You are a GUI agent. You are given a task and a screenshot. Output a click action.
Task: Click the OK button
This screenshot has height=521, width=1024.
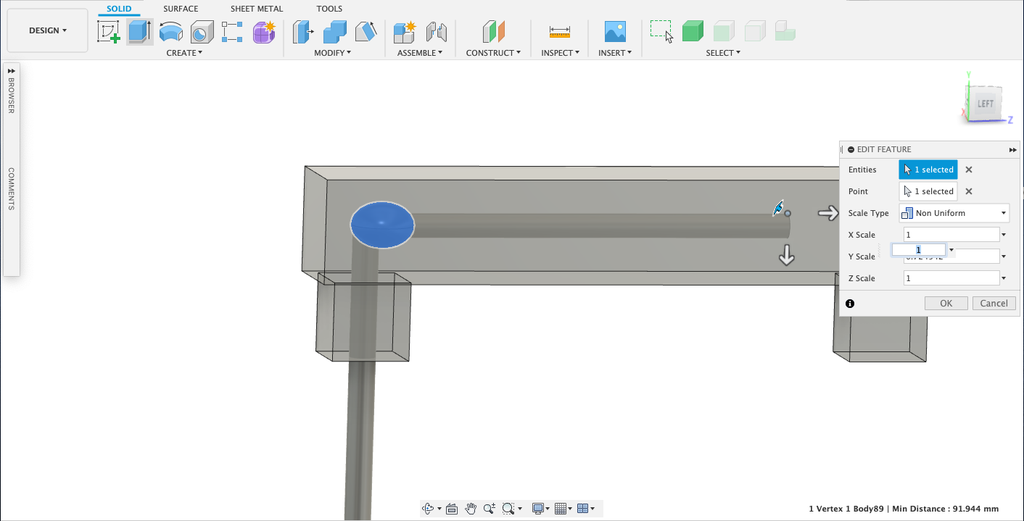[945, 303]
